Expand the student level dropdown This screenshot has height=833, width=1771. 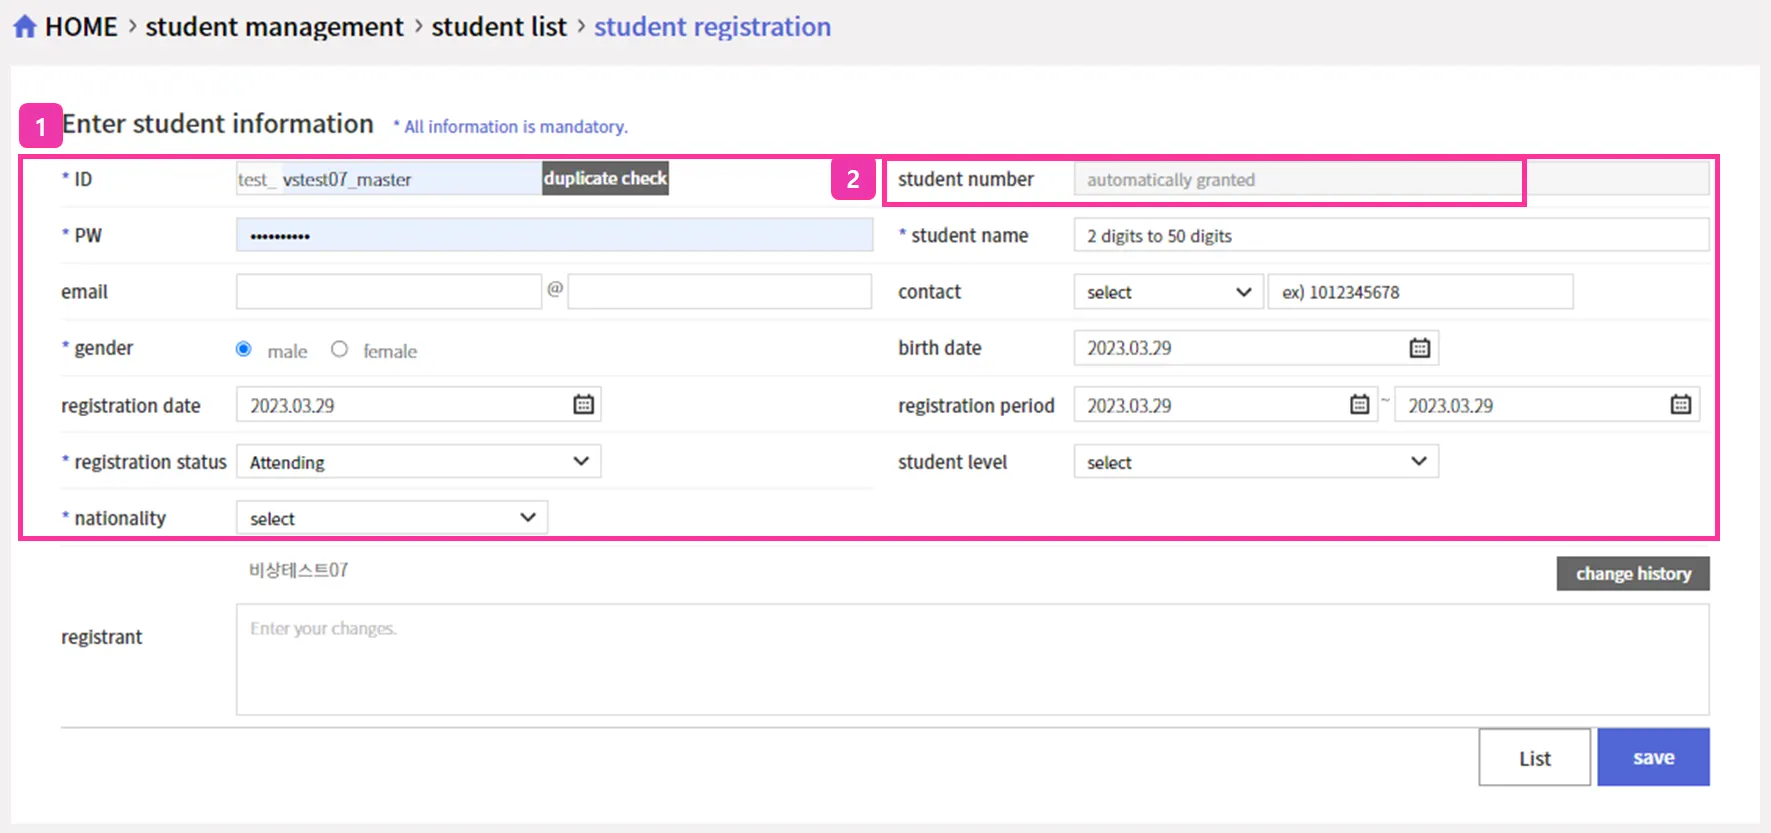click(x=1255, y=461)
